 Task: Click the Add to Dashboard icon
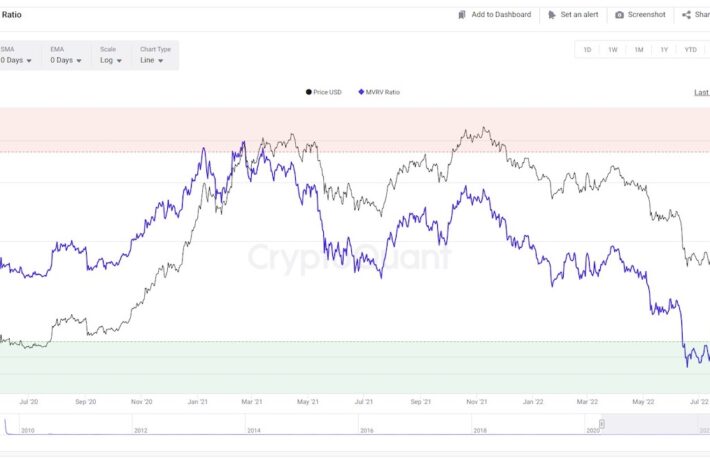tap(462, 15)
